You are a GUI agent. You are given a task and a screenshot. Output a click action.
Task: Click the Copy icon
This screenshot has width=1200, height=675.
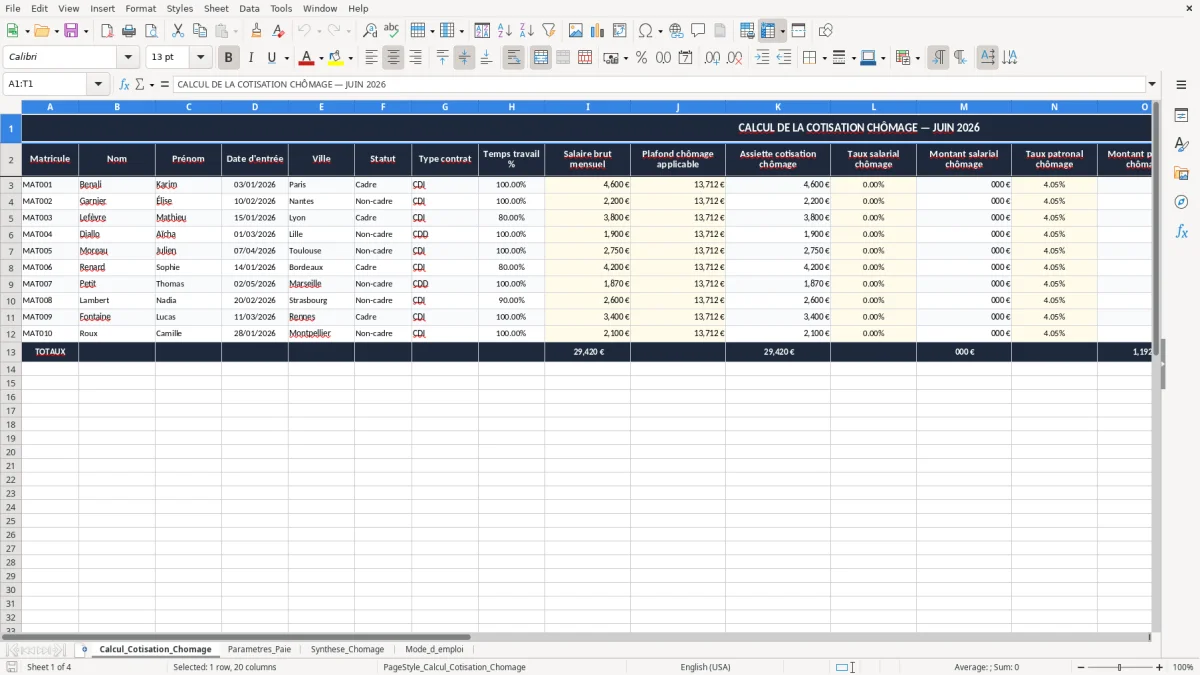200,31
